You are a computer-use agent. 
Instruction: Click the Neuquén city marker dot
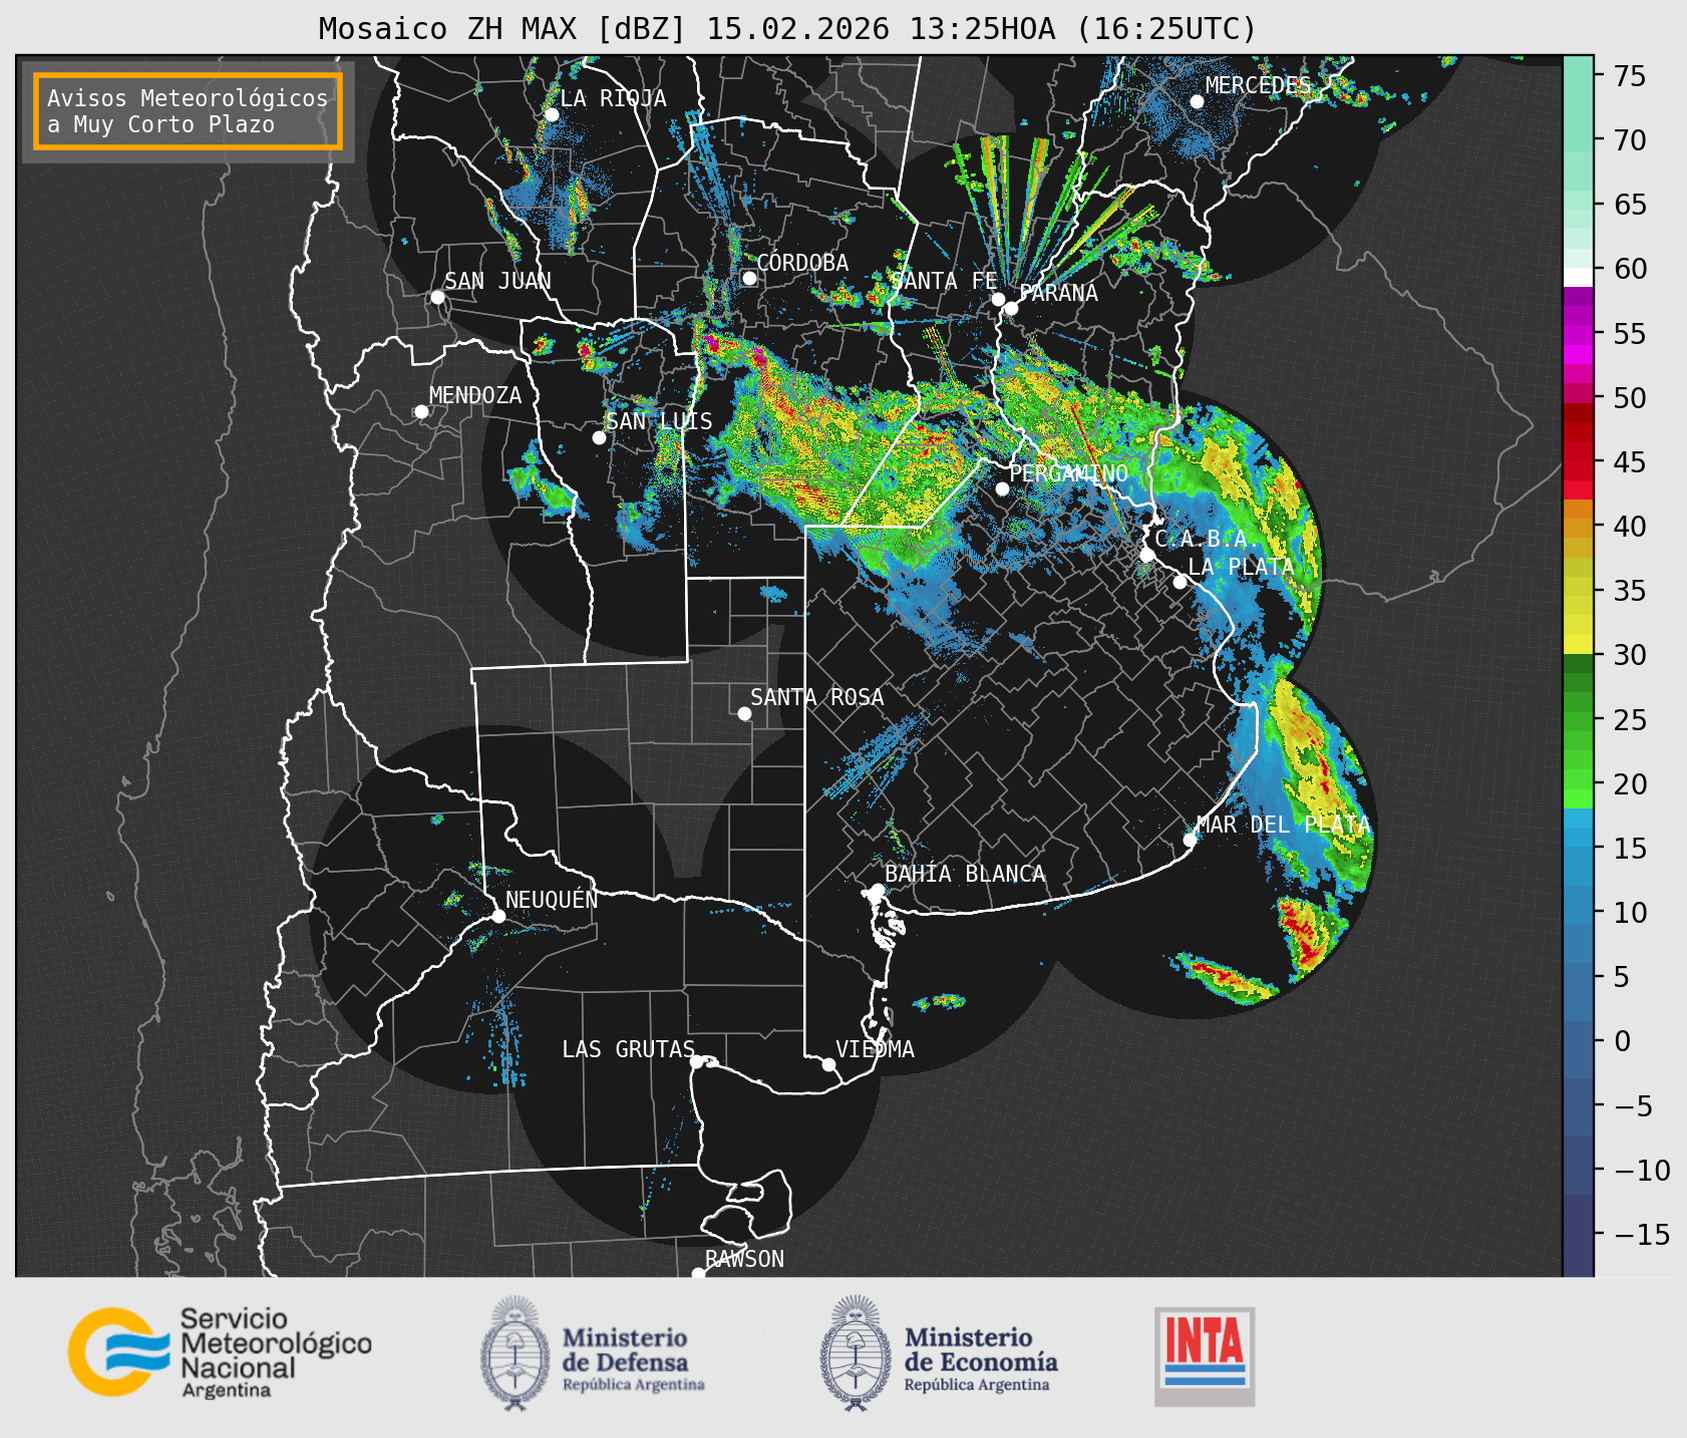499,916
